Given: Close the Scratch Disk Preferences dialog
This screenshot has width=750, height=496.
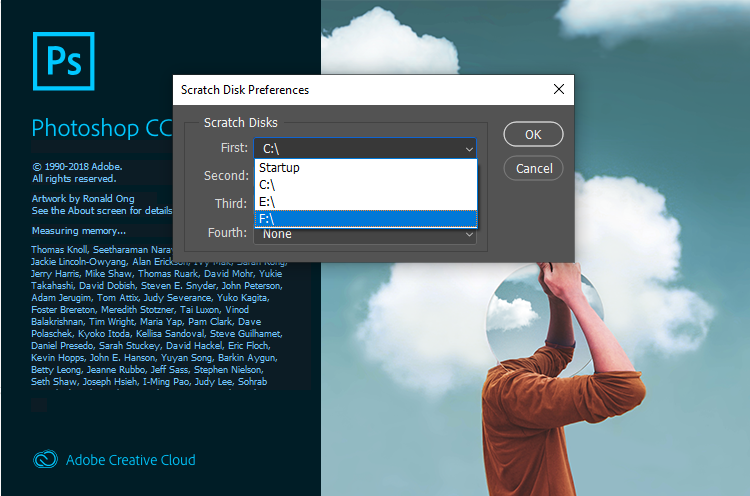Looking at the screenshot, I should 558,89.
